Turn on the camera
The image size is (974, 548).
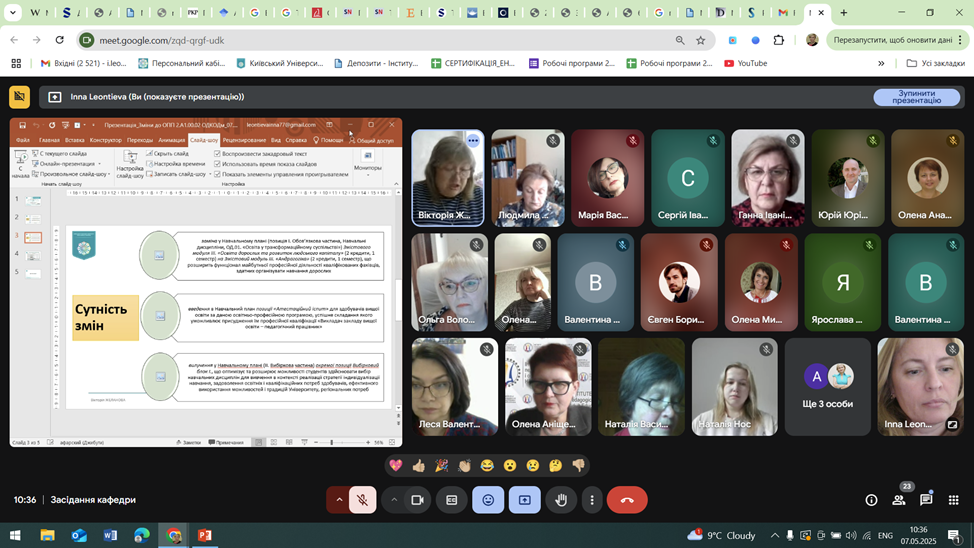pos(418,500)
